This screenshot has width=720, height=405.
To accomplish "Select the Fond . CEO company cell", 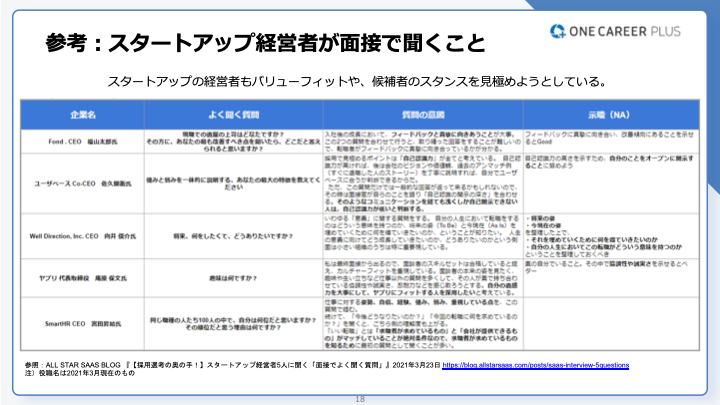I will 83,141.
